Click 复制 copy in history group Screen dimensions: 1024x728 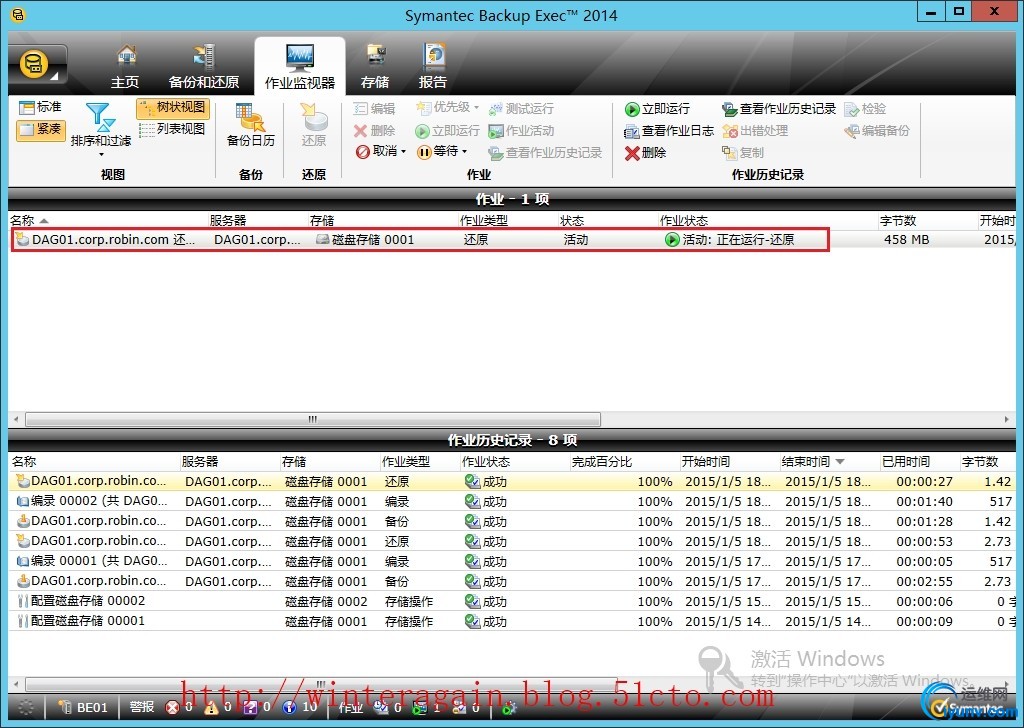(x=743, y=153)
